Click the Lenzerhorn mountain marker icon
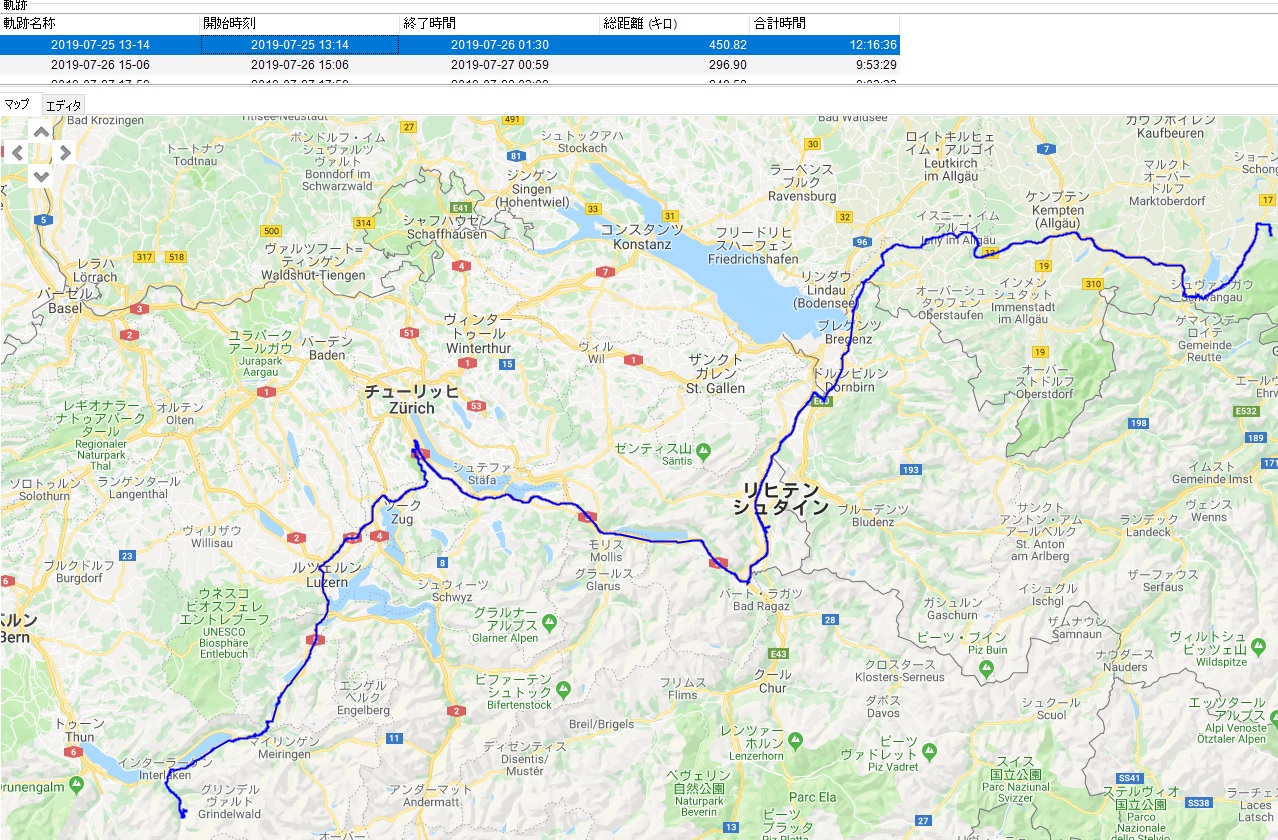1278x840 pixels. point(795,741)
